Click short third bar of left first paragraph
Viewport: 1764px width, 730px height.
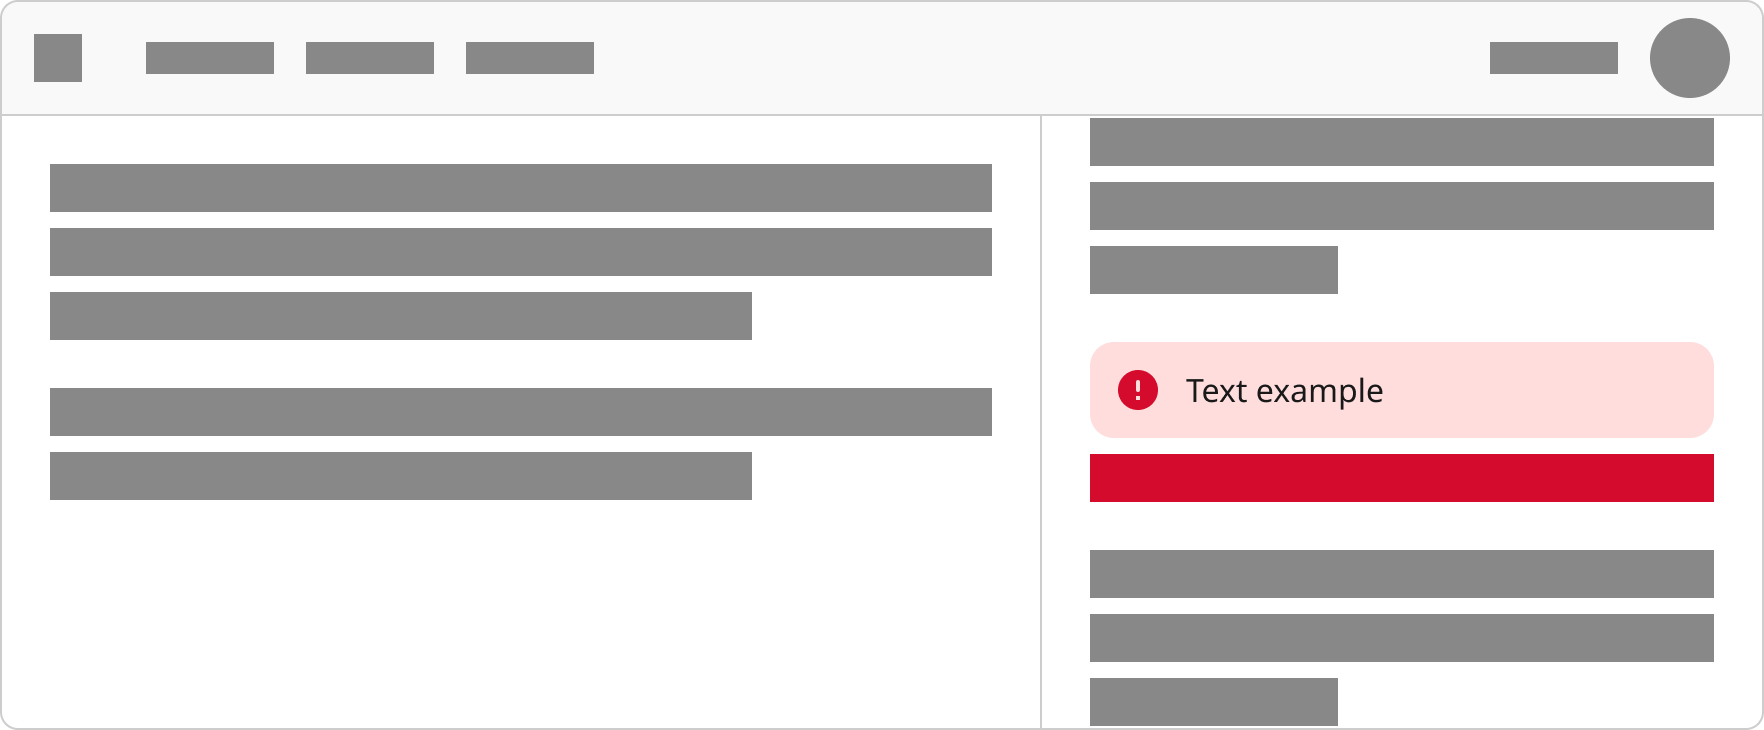(401, 316)
